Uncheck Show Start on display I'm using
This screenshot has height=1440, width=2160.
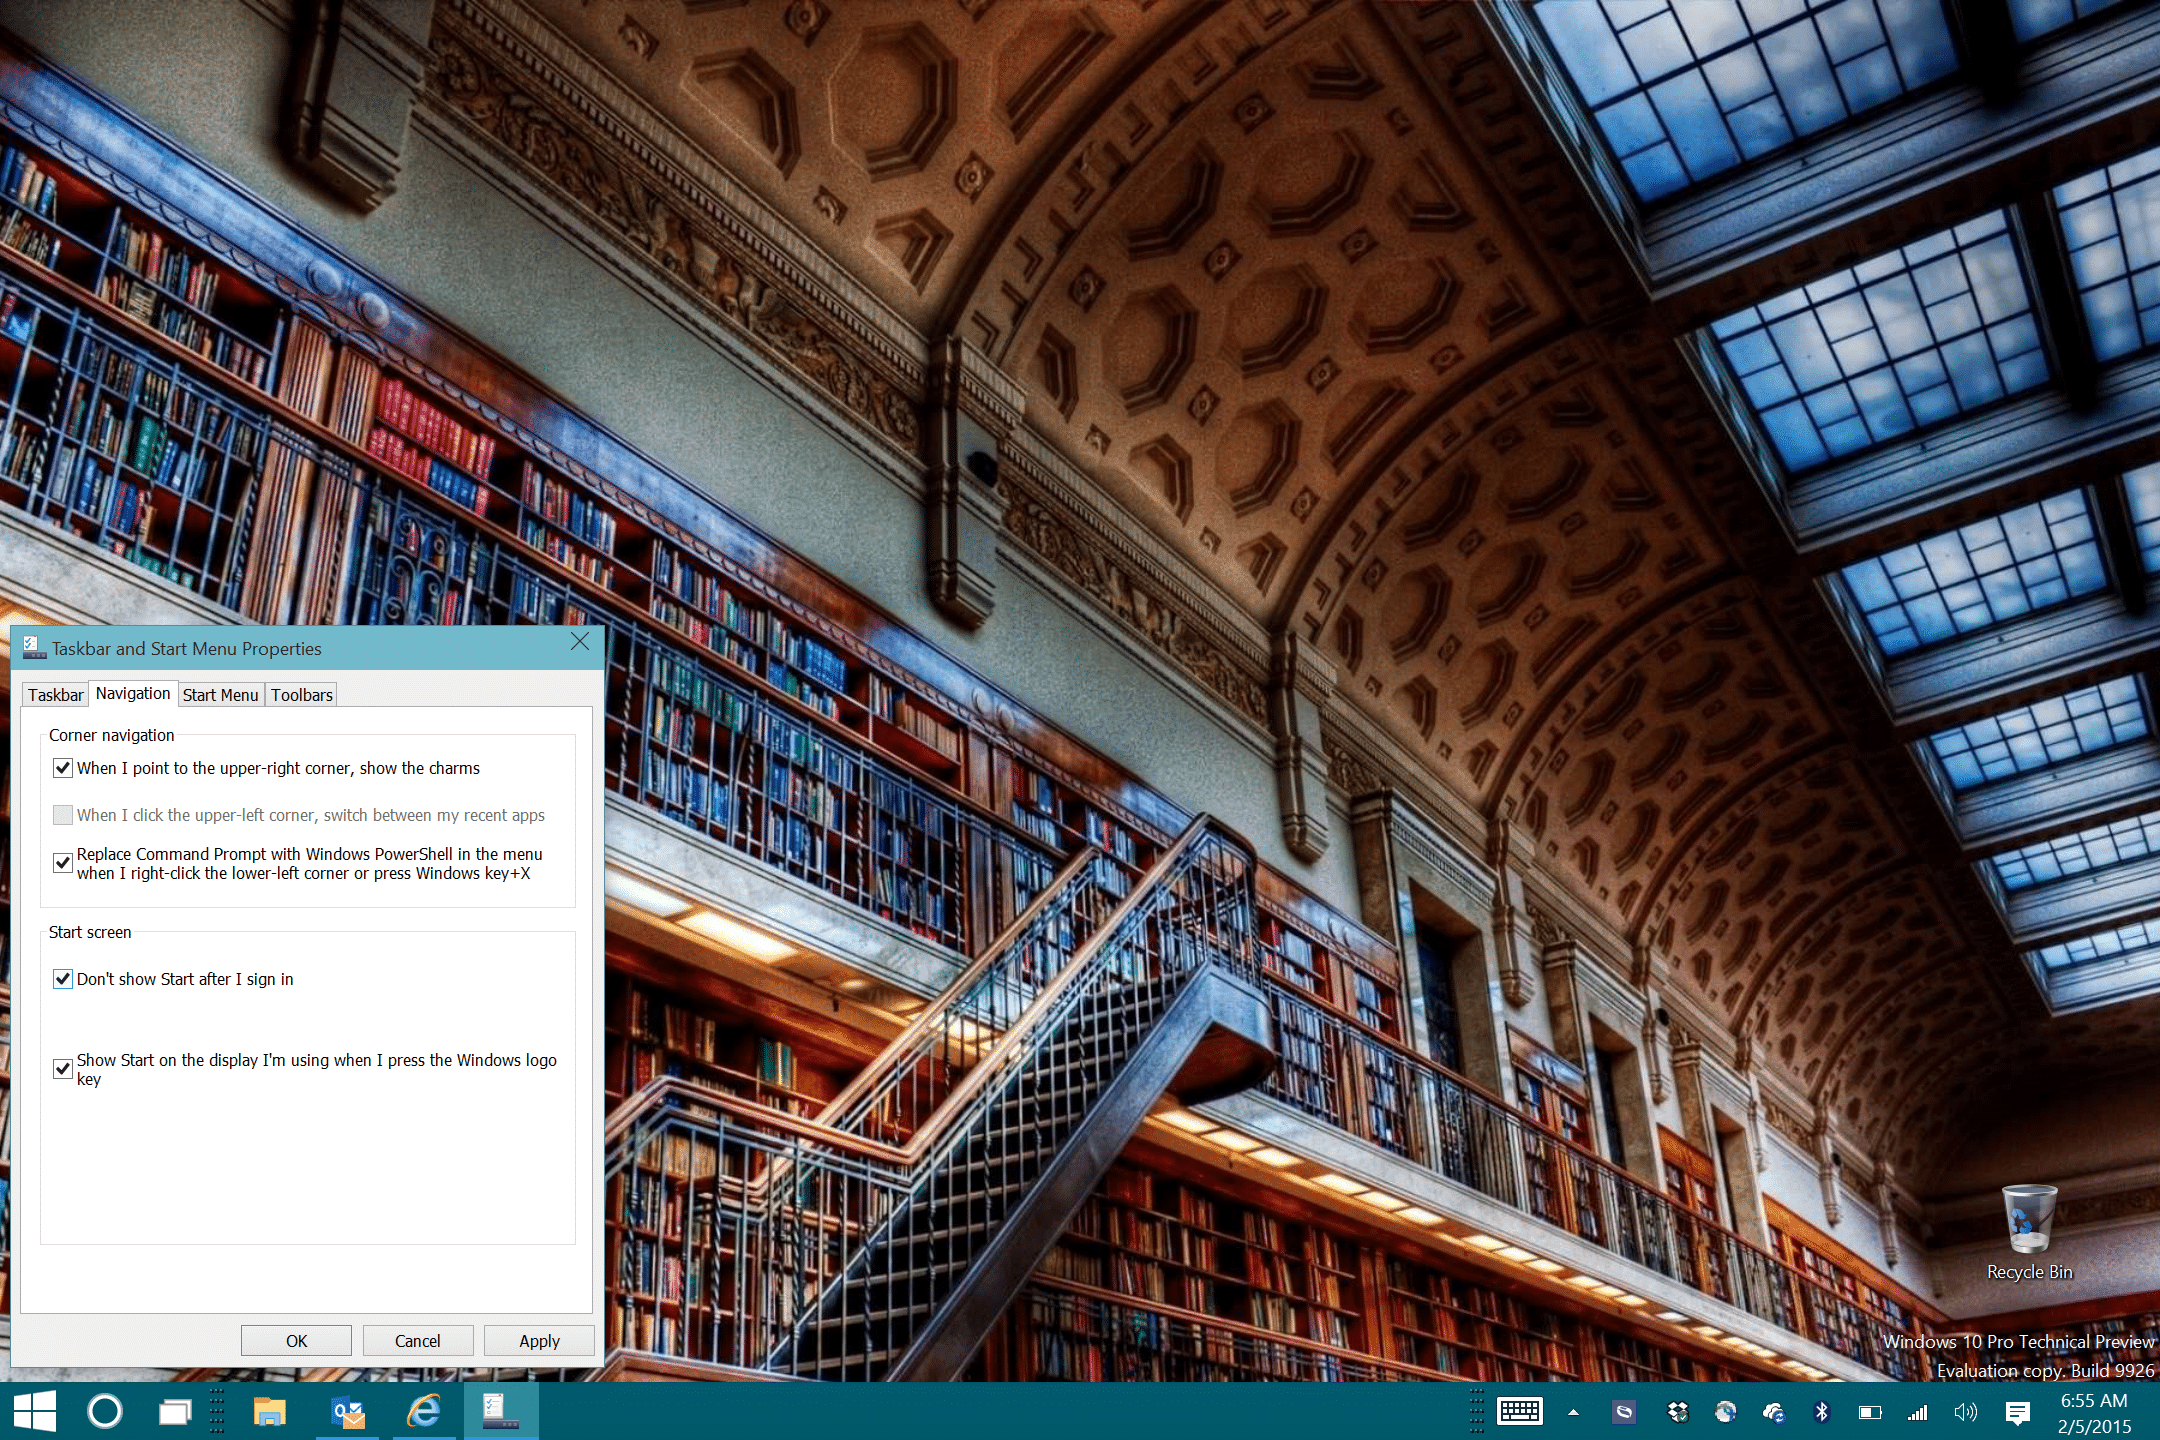[63, 1069]
